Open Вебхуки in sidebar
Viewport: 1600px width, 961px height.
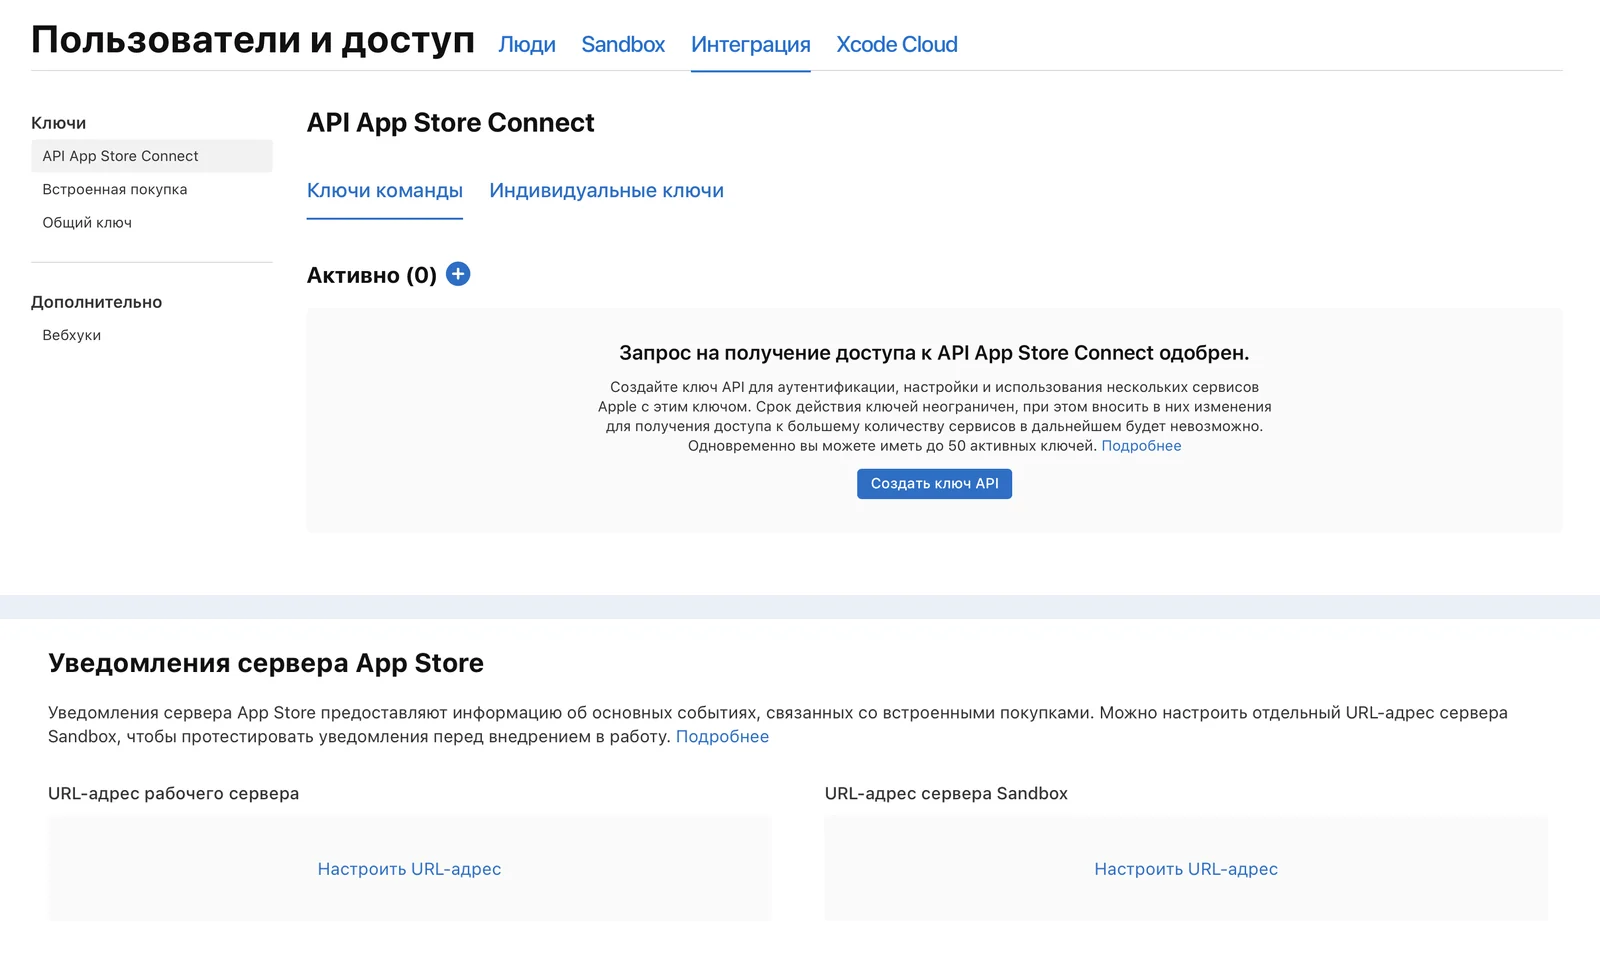(x=72, y=335)
